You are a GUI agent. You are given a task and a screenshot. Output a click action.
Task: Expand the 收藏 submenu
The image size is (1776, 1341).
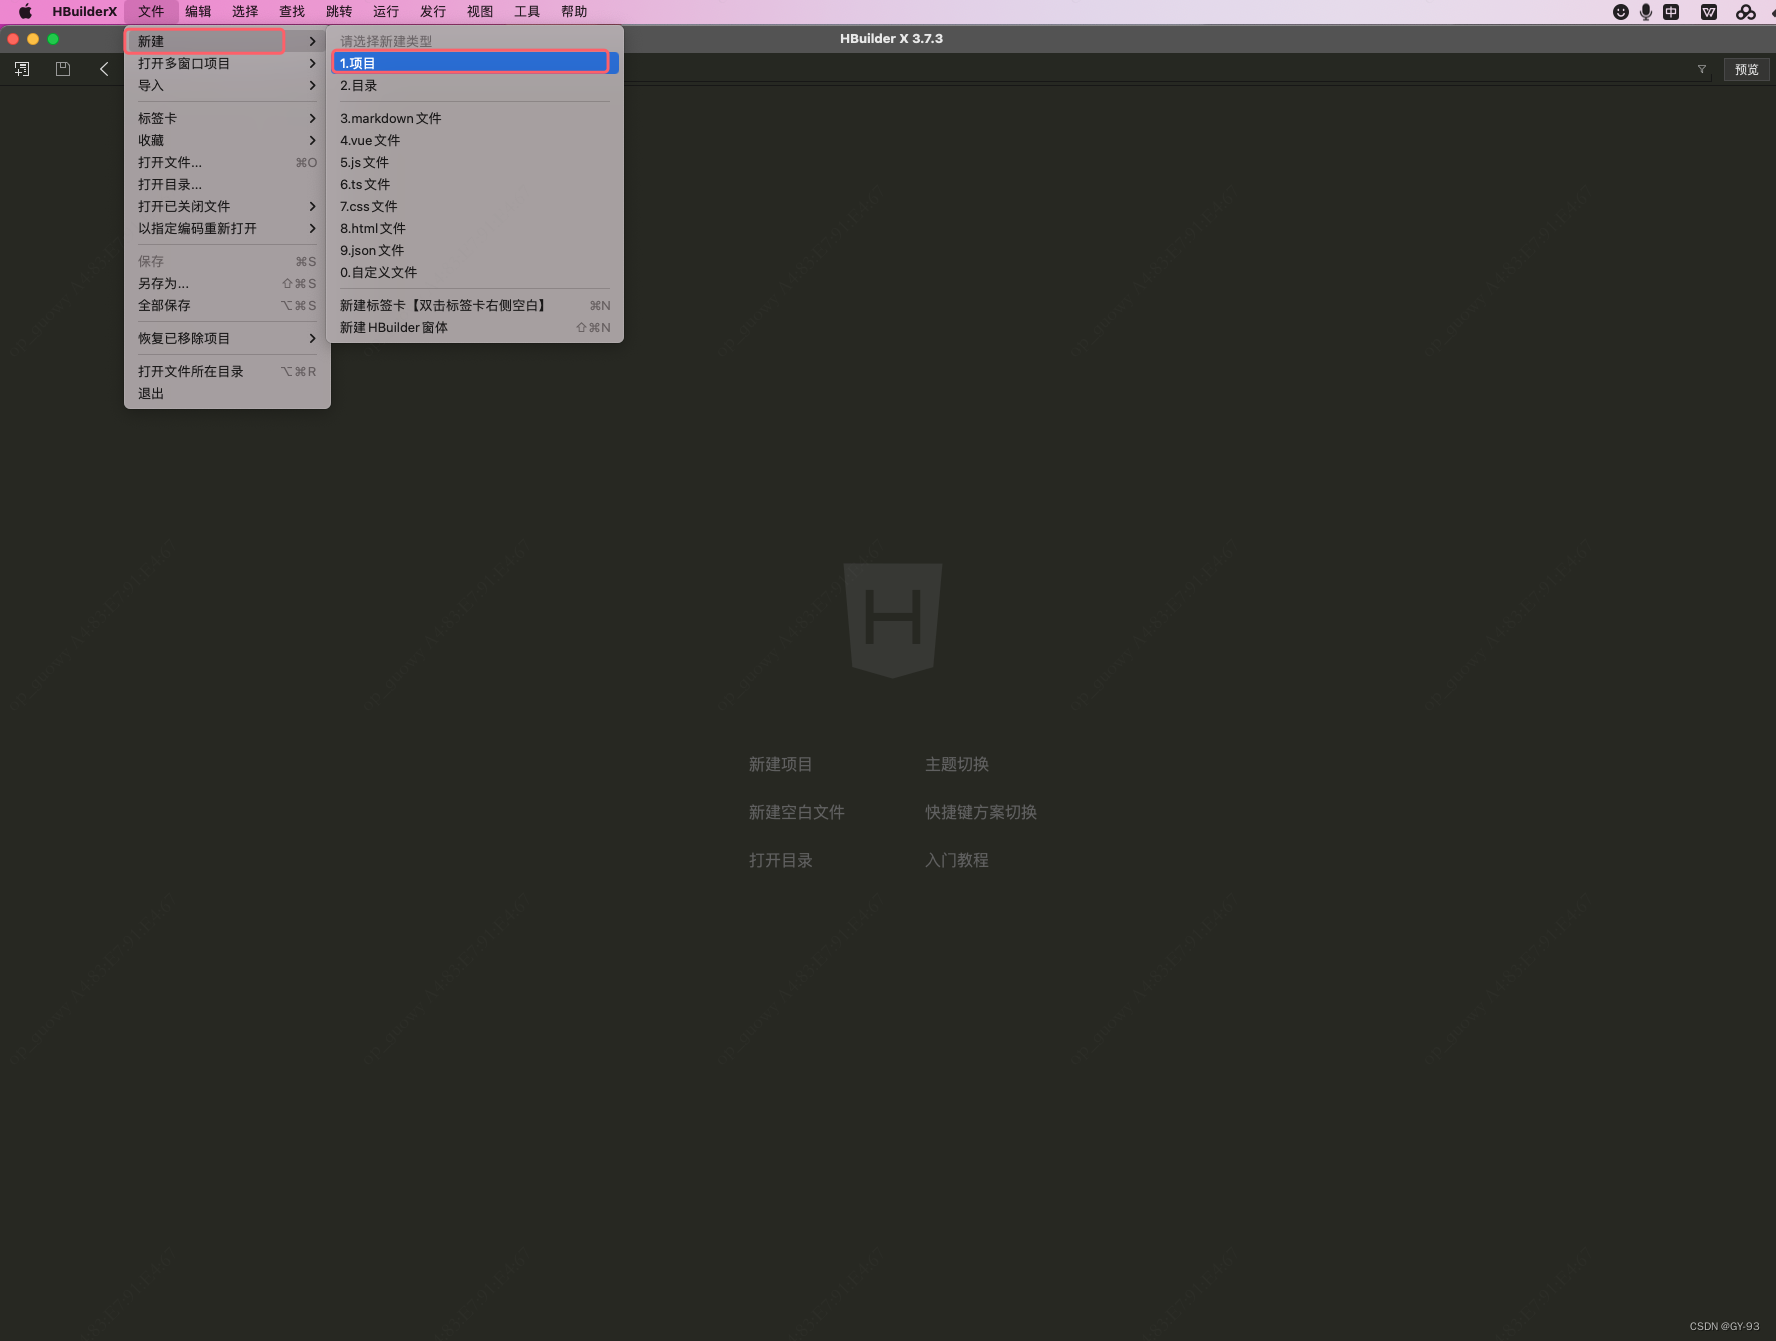tap(227, 140)
